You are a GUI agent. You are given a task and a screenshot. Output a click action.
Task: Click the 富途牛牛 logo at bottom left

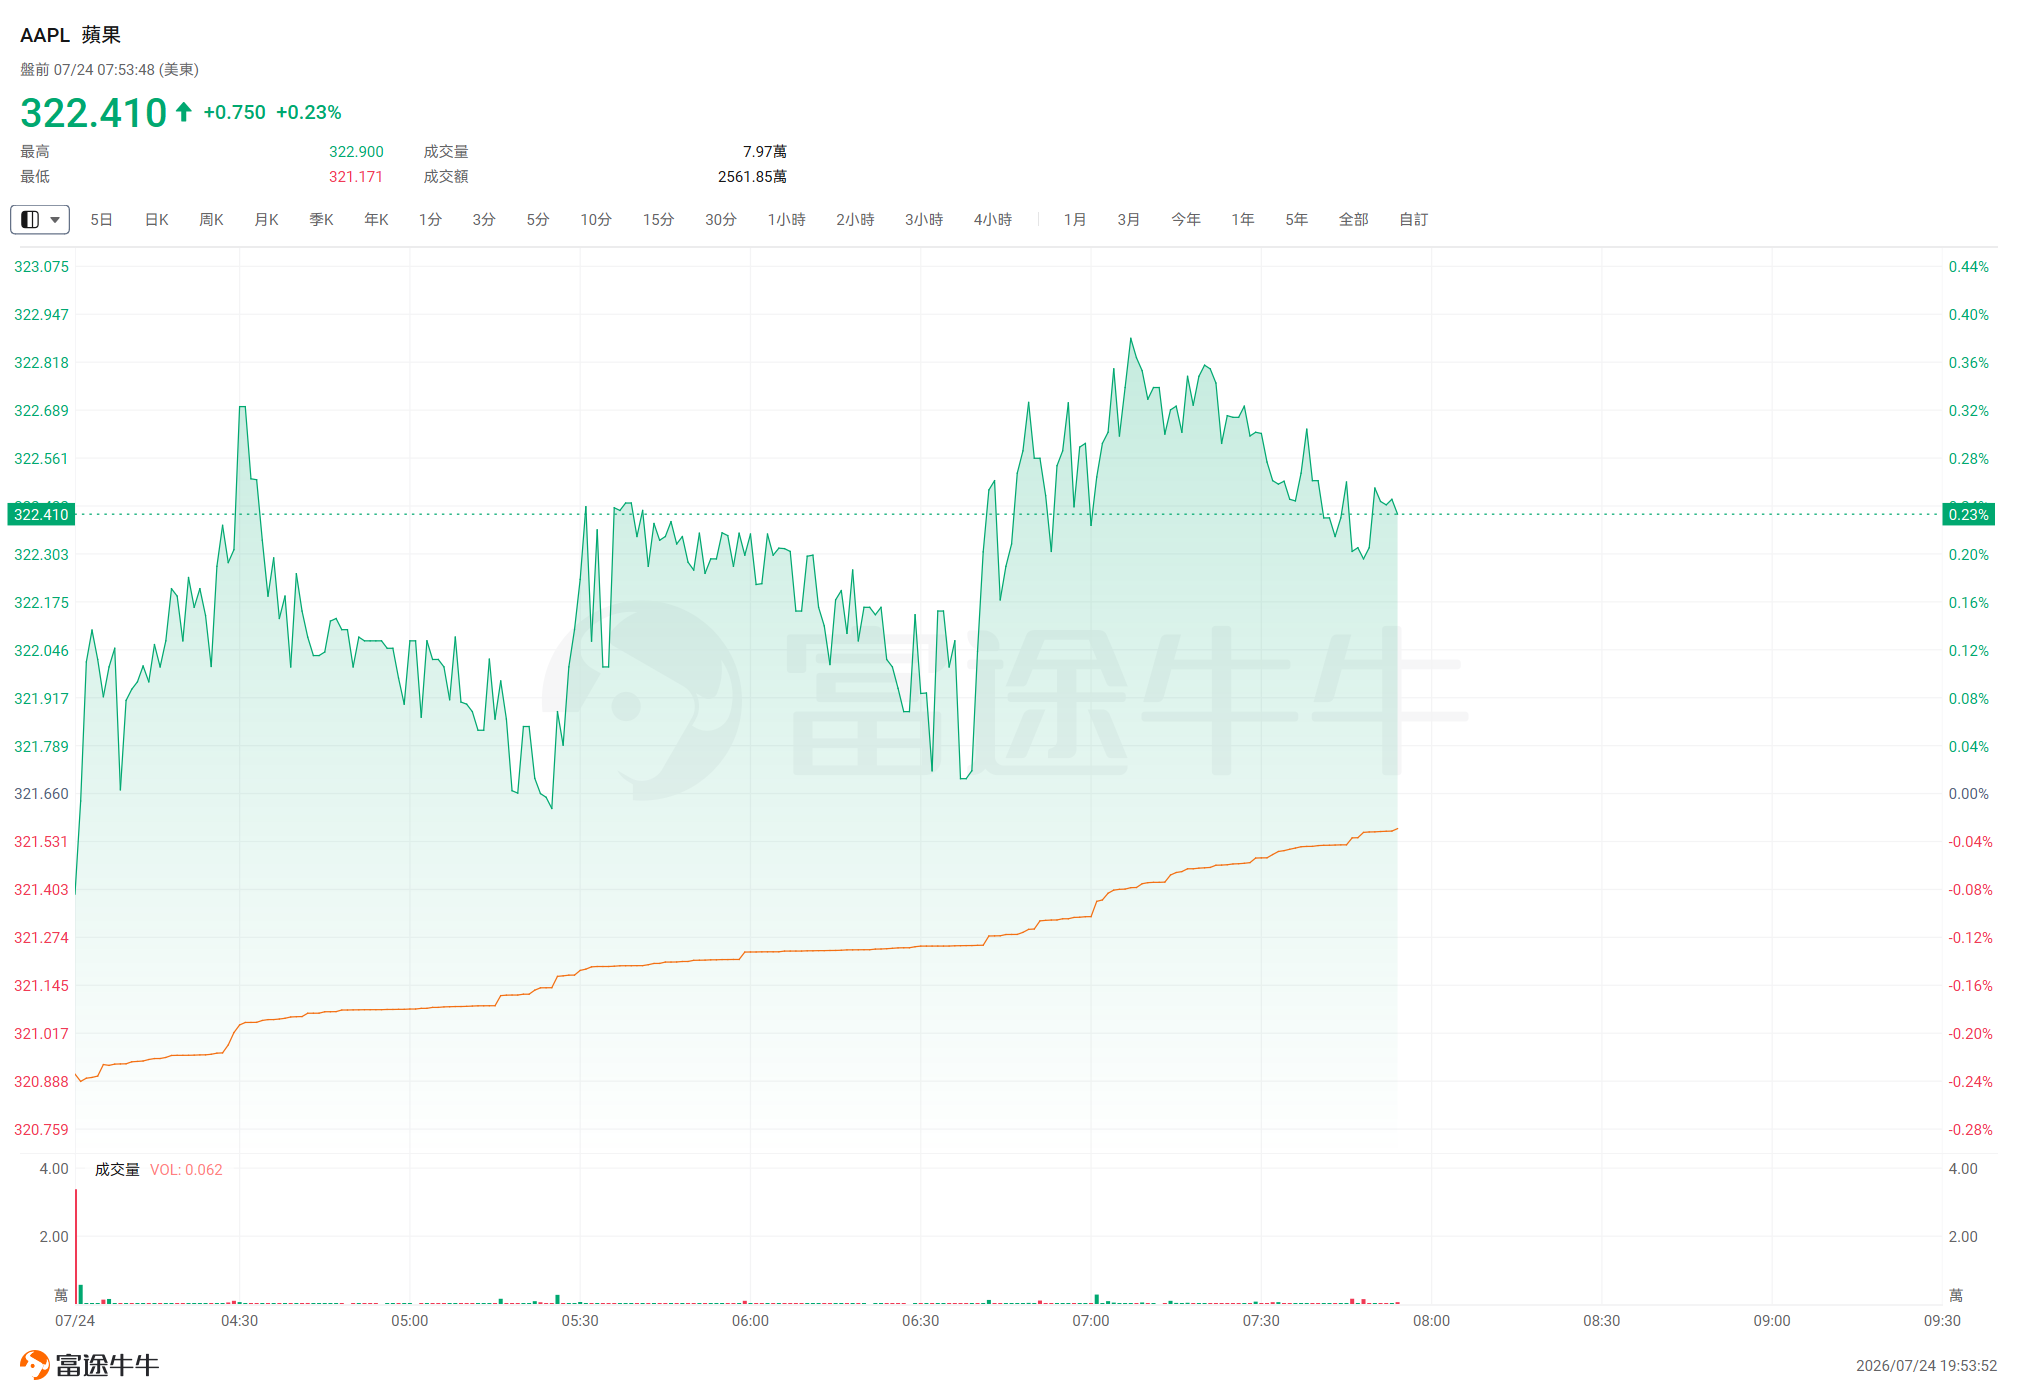[x=90, y=1365]
